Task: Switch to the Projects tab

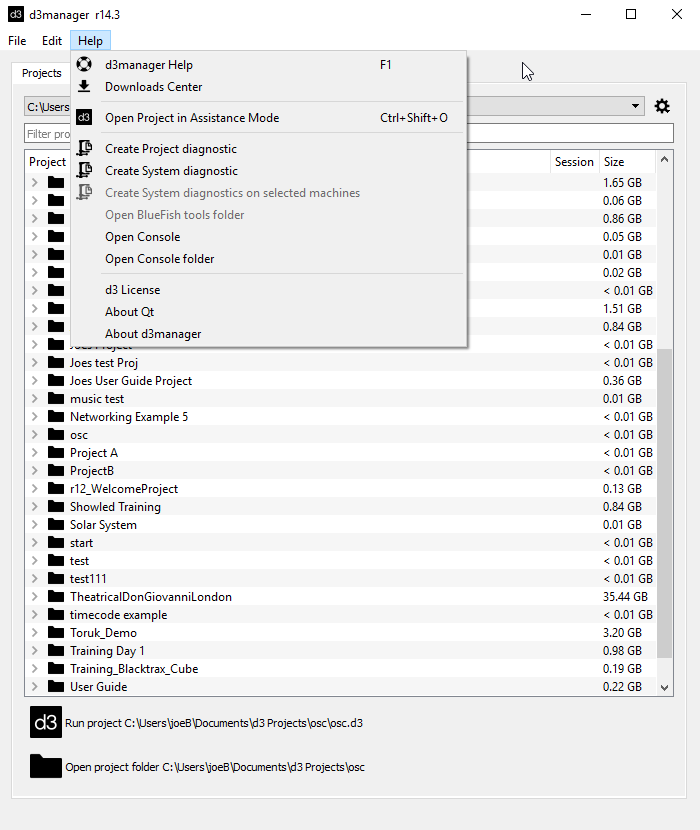Action: point(41,73)
